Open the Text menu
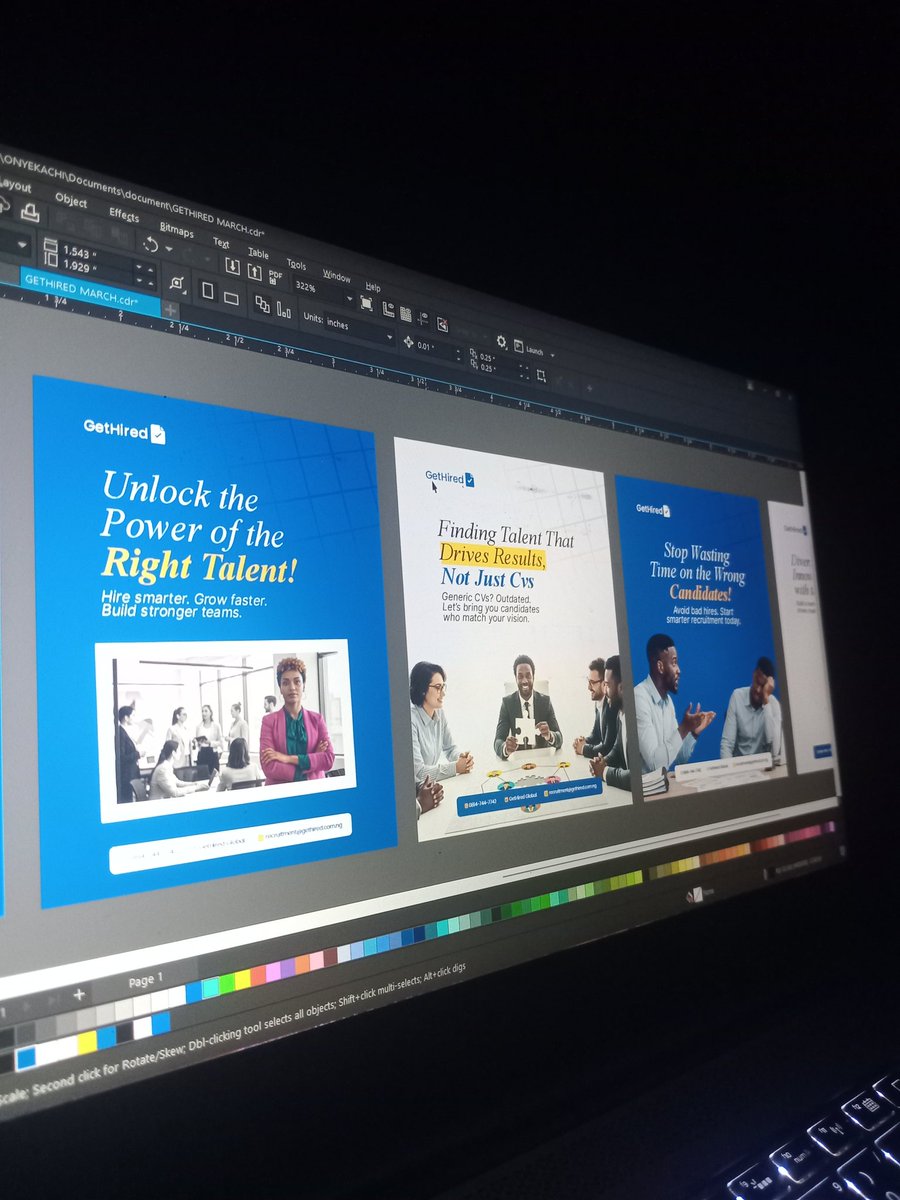 pos(221,243)
